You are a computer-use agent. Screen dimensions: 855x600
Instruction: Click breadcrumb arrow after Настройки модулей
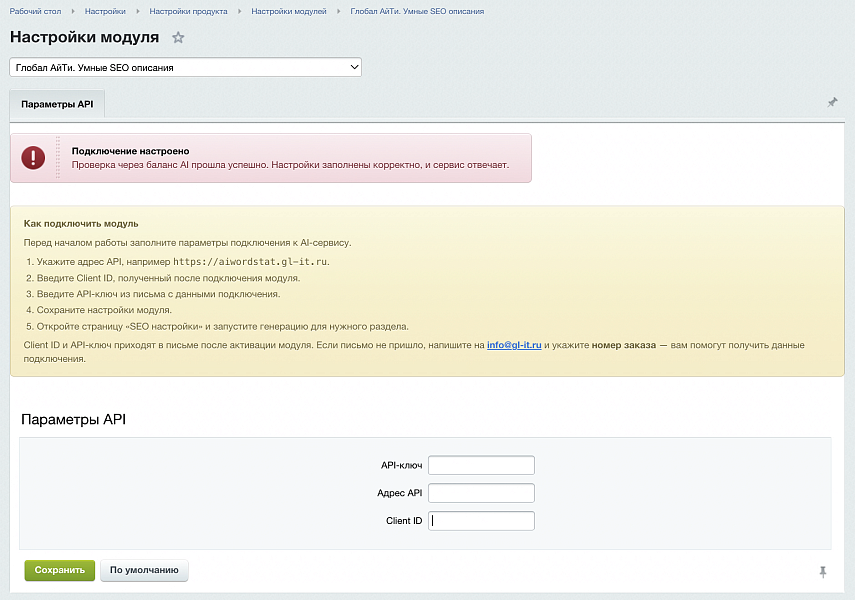(339, 11)
